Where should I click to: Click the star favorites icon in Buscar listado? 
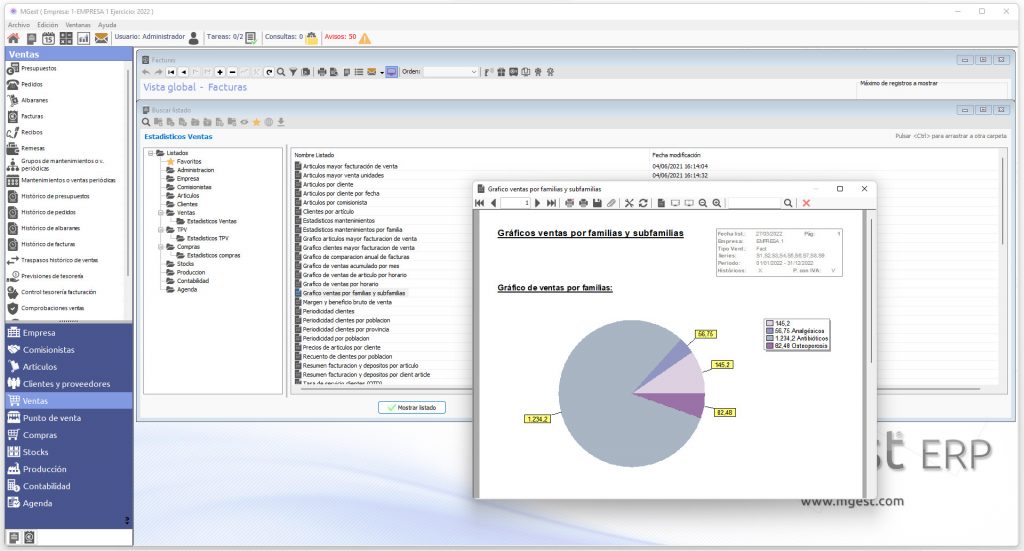click(257, 122)
